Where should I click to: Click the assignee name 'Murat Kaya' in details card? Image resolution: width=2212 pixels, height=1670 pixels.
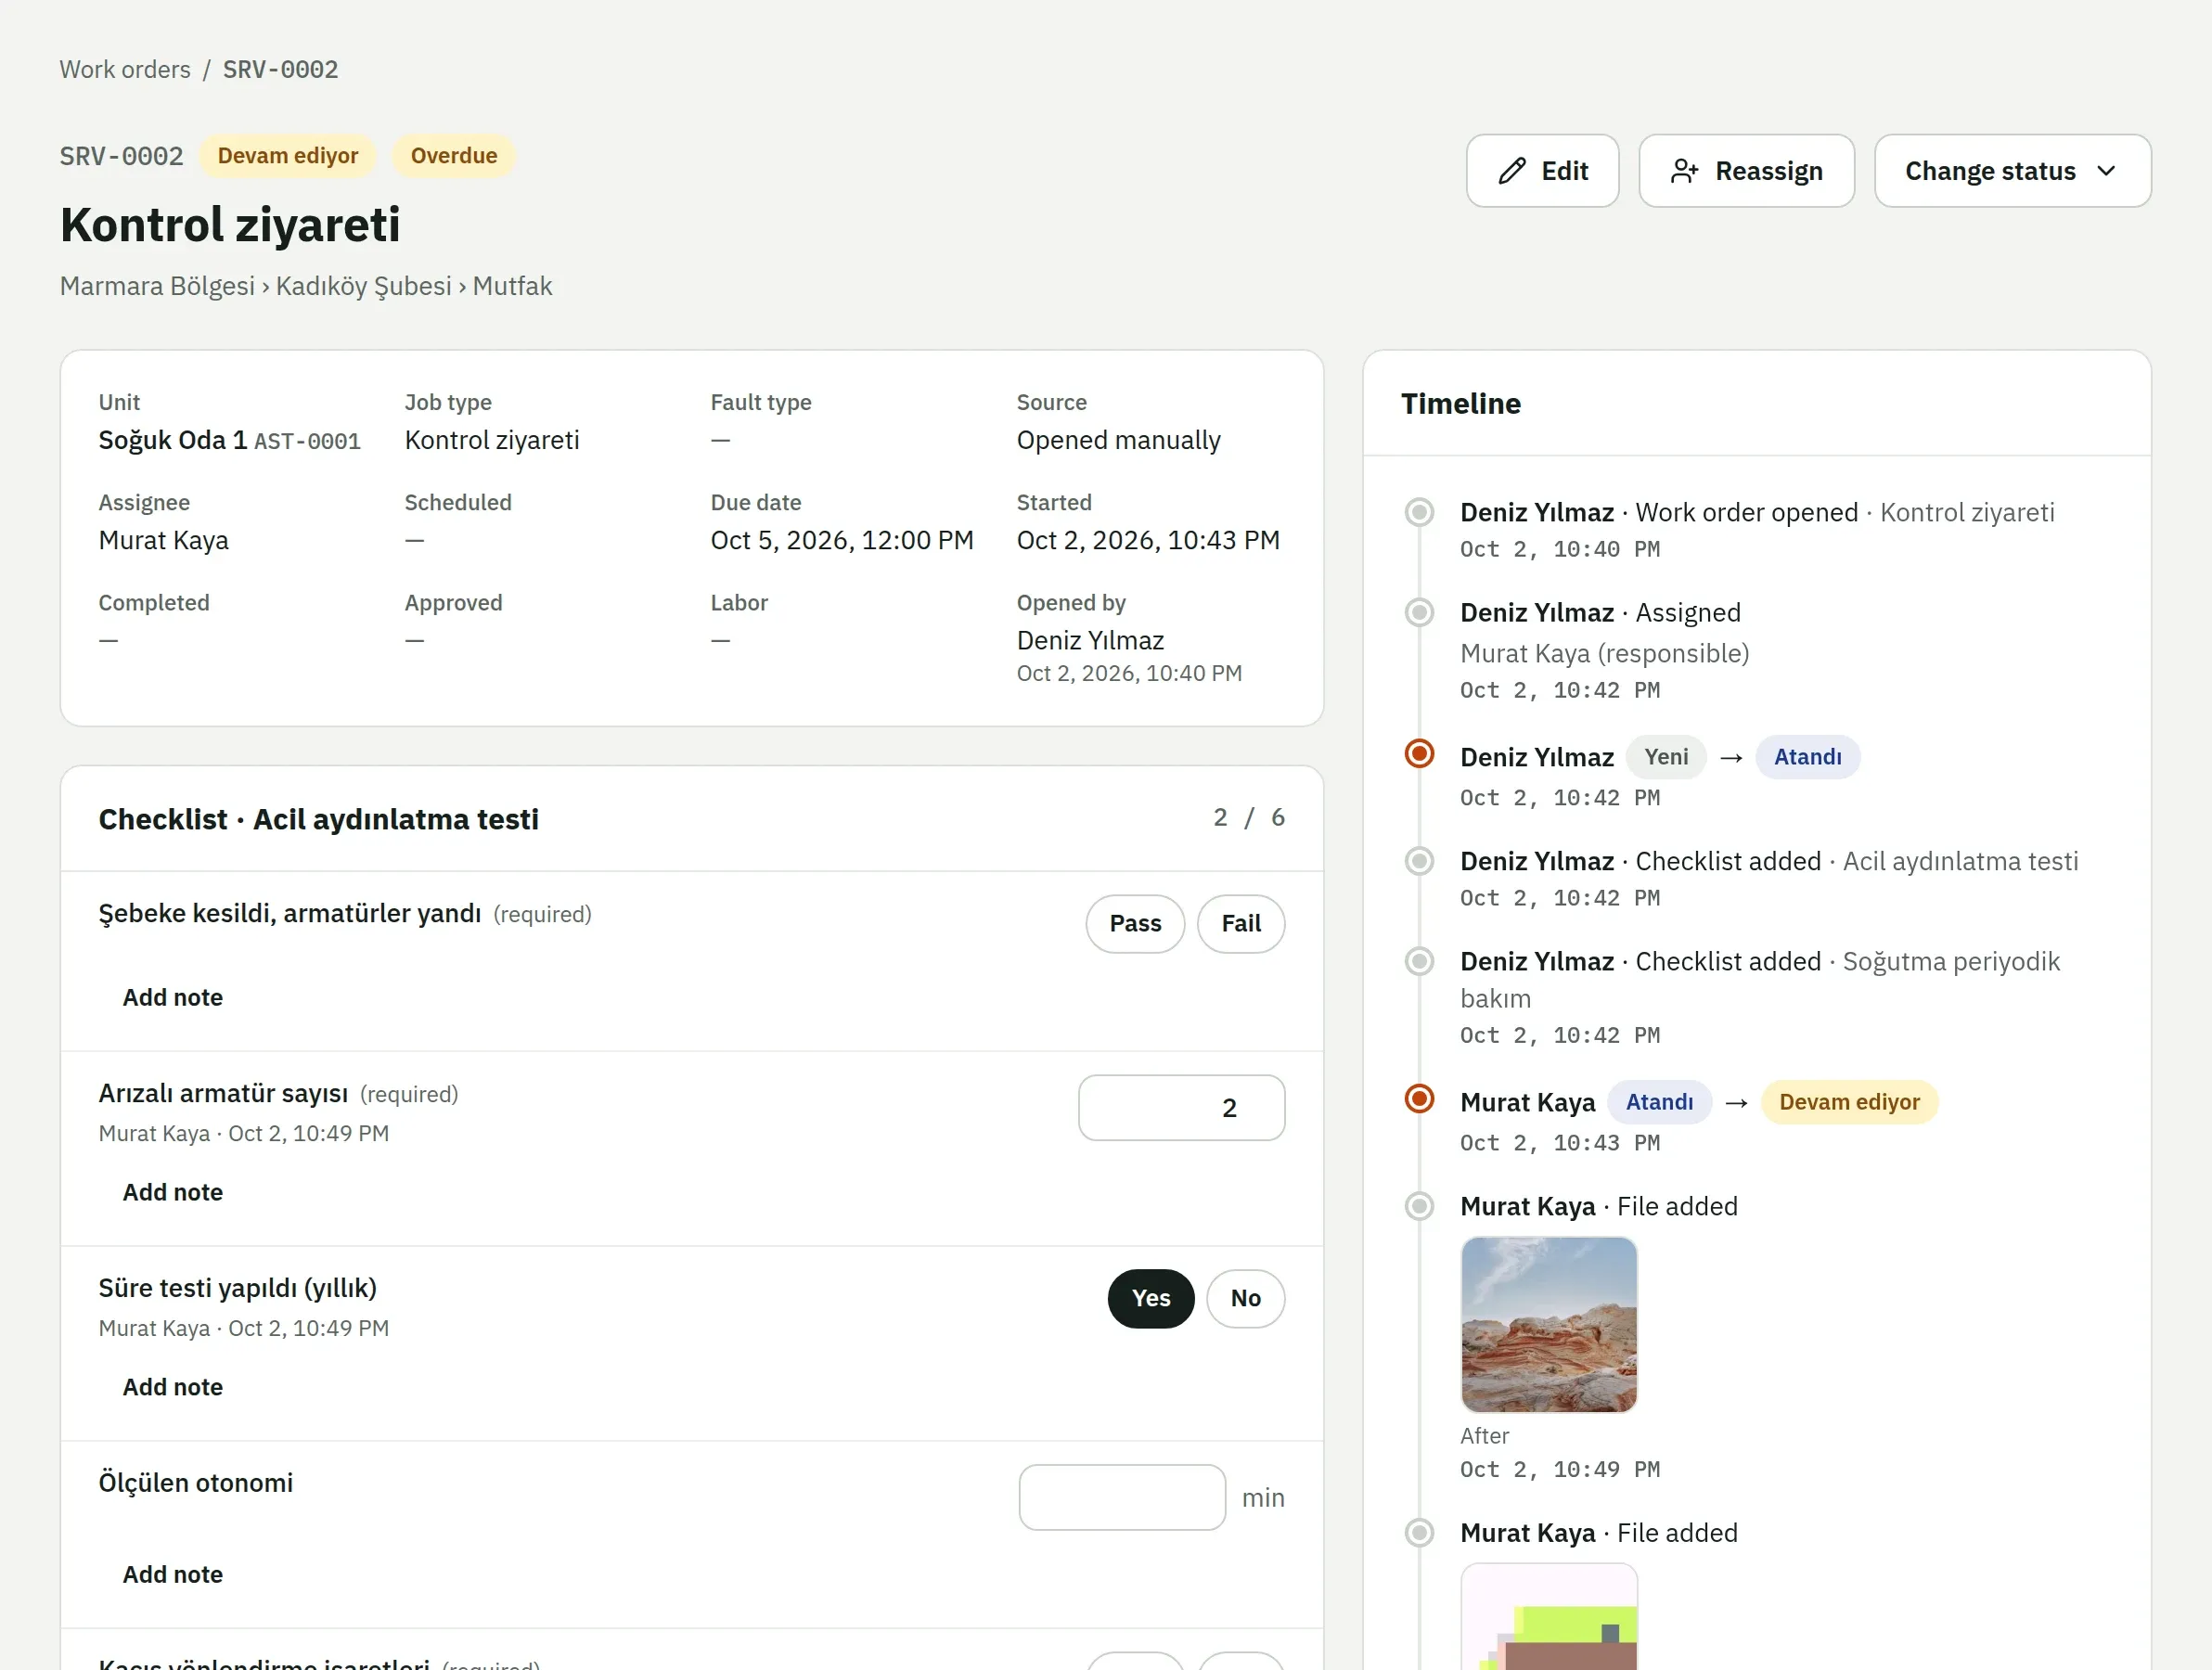click(164, 540)
